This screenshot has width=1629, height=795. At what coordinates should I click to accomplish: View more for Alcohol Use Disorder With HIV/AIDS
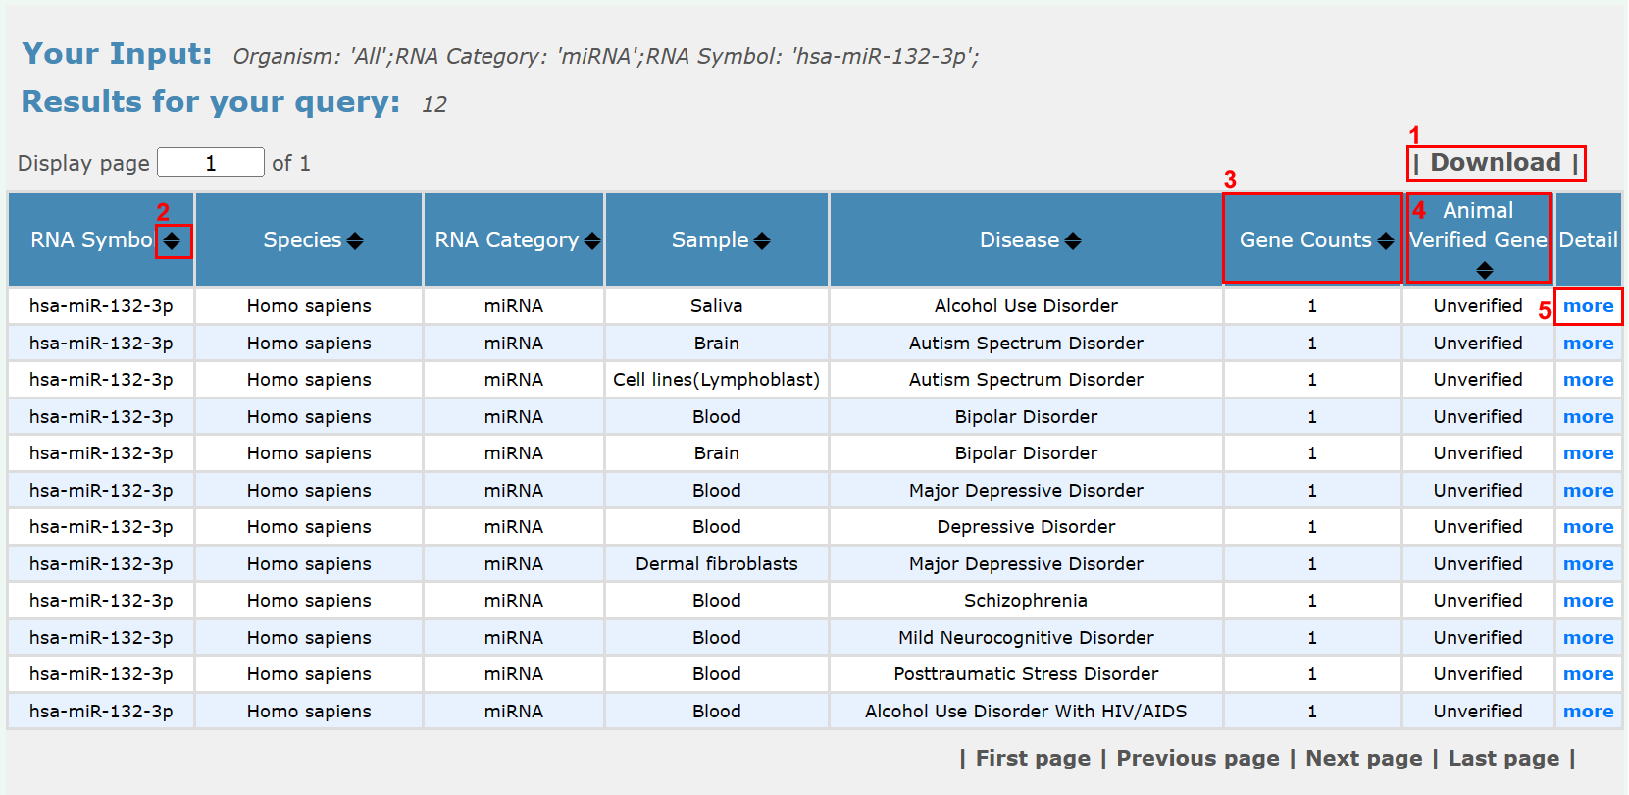(x=1587, y=712)
